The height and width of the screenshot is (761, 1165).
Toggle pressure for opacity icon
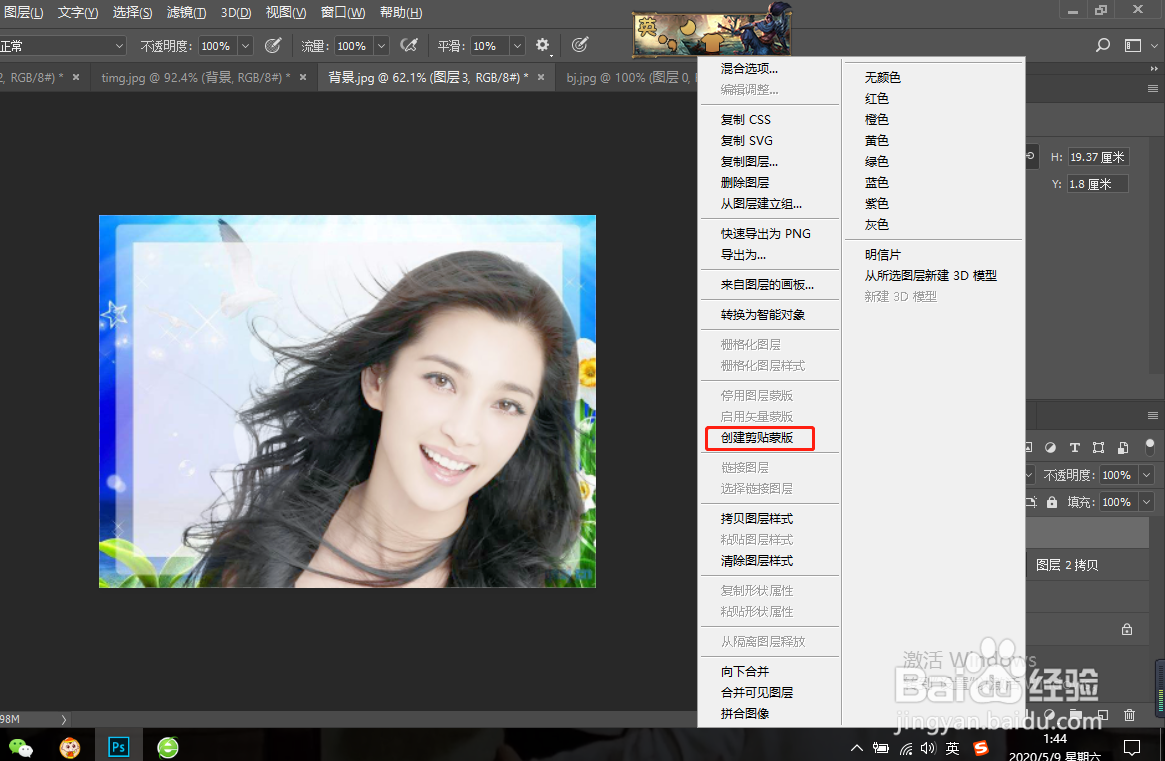(273, 45)
